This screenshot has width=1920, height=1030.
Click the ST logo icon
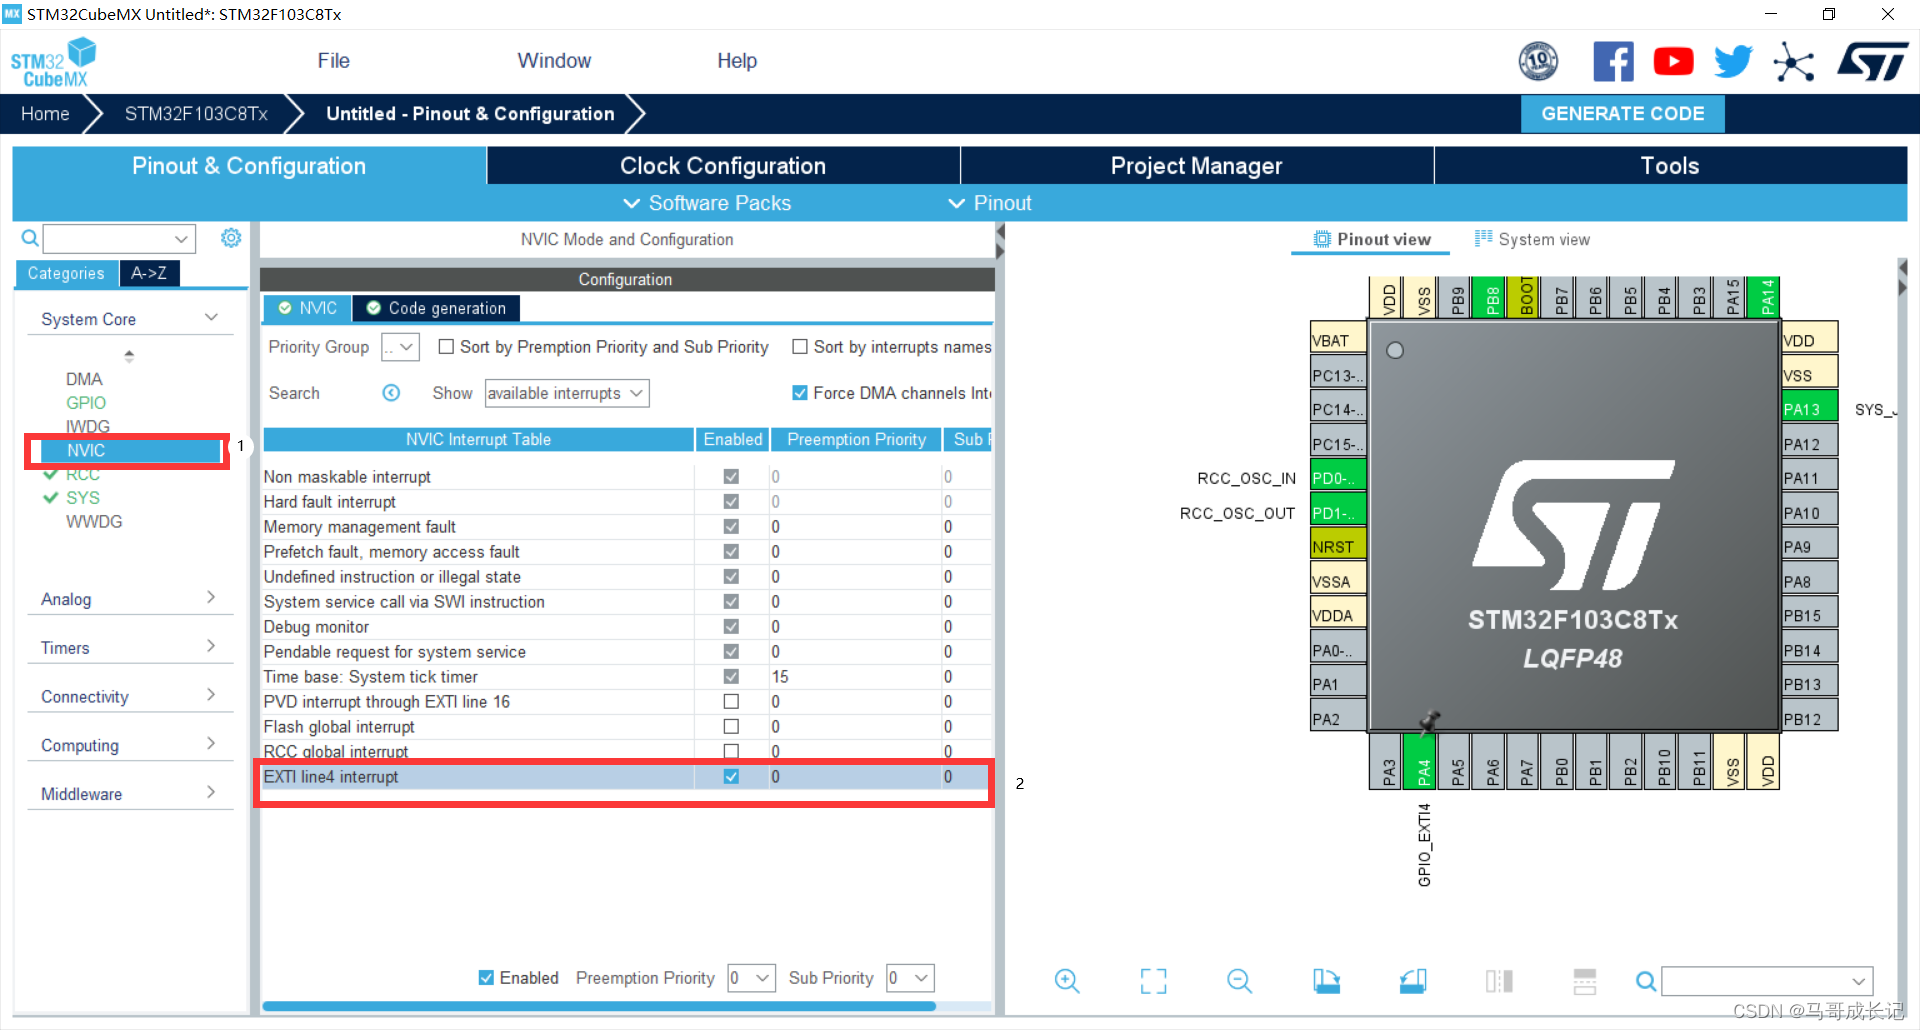coord(1873,61)
